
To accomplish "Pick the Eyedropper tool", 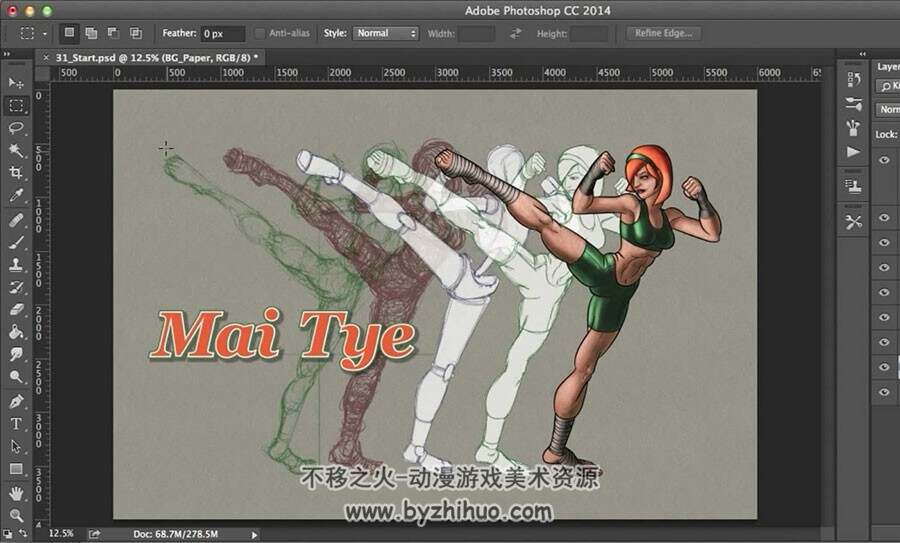I will 15,195.
